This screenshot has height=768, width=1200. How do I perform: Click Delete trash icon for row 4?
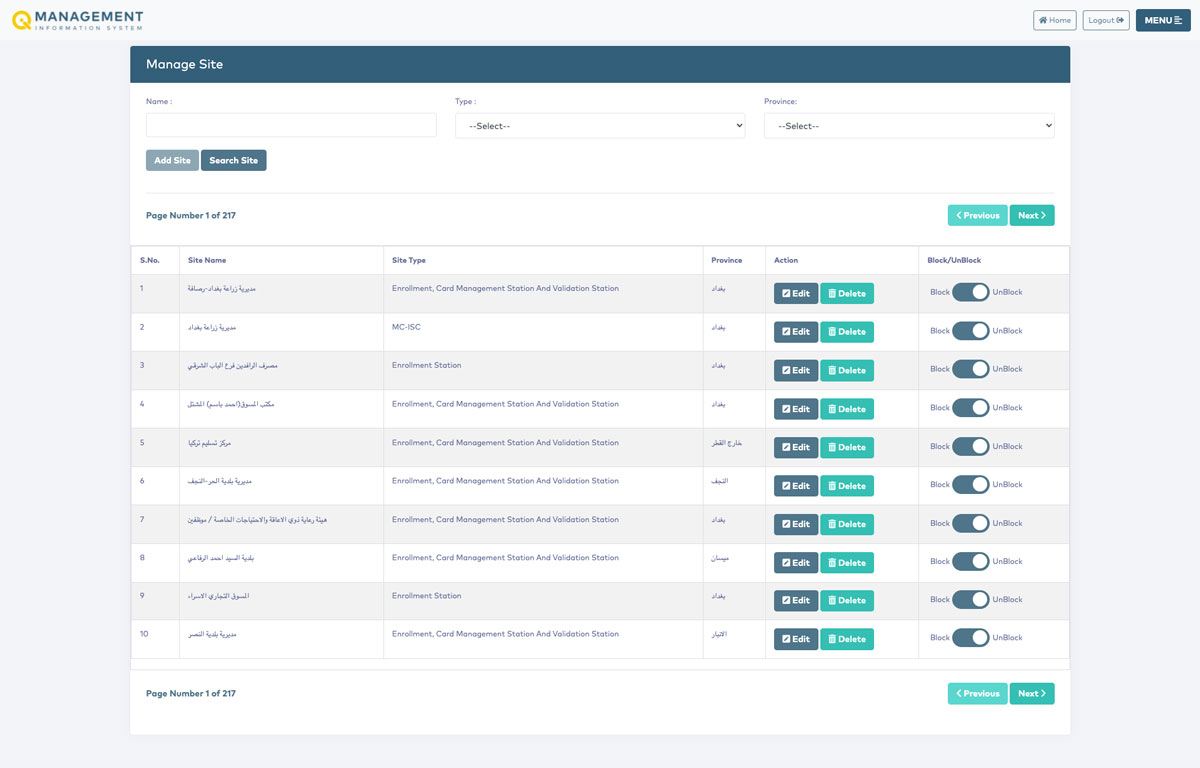point(832,409)
